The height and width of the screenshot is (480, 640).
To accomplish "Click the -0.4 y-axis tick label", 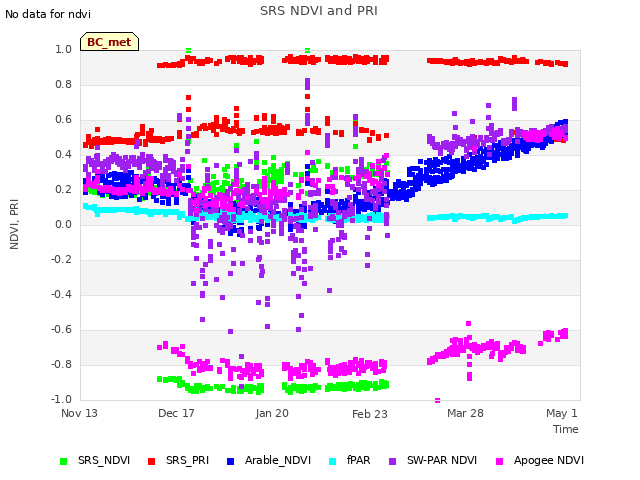I will [x=61, y=294].
